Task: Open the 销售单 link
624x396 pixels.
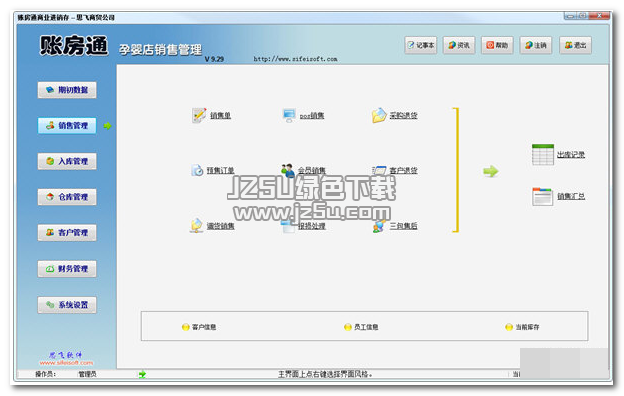Action: point(220,116)
